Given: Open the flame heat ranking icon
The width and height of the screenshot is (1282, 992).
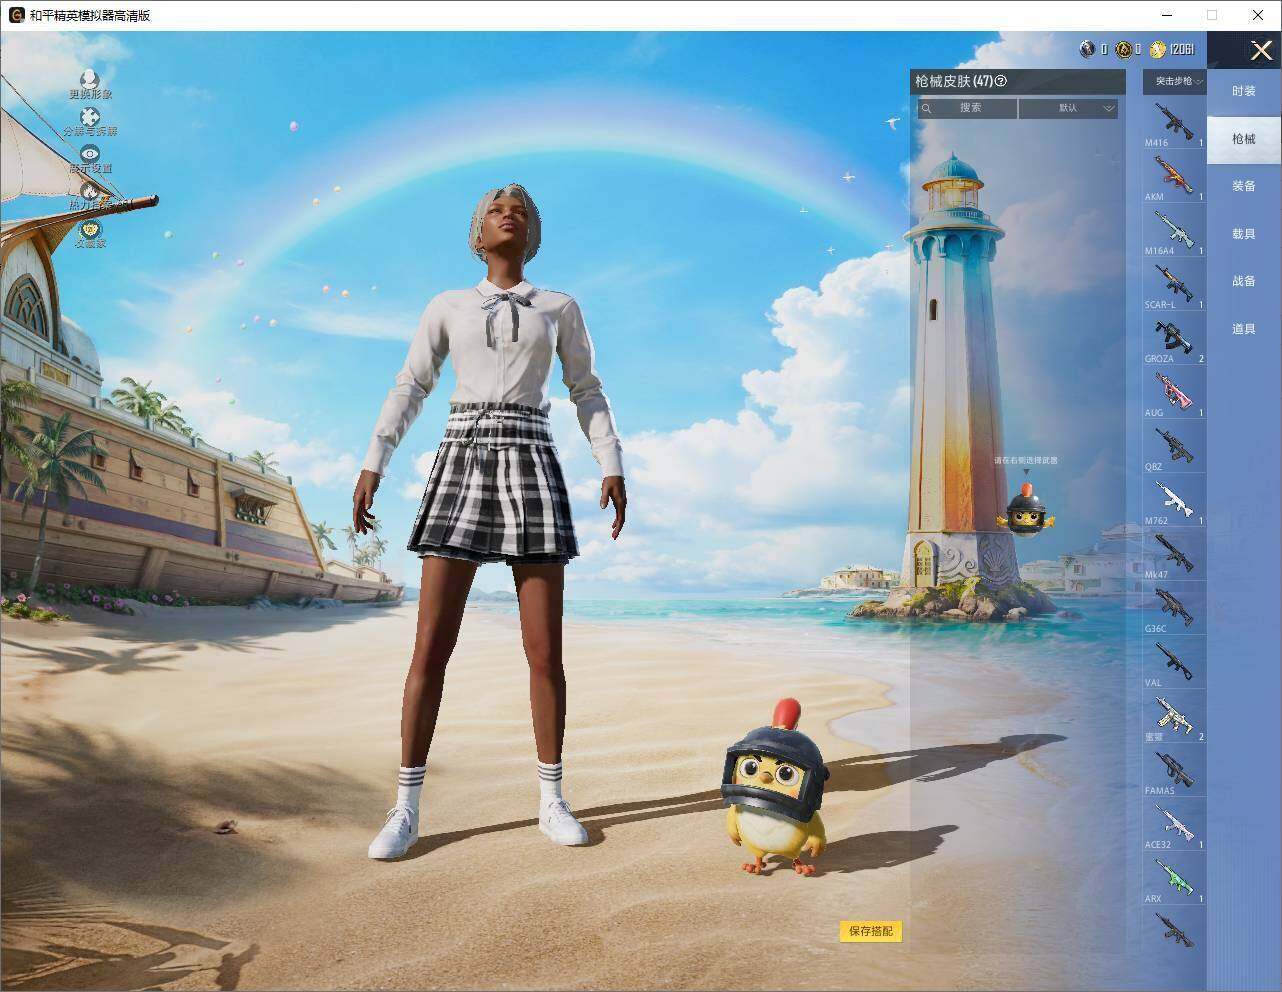Looking at the screenshot, I should (90, 190).
